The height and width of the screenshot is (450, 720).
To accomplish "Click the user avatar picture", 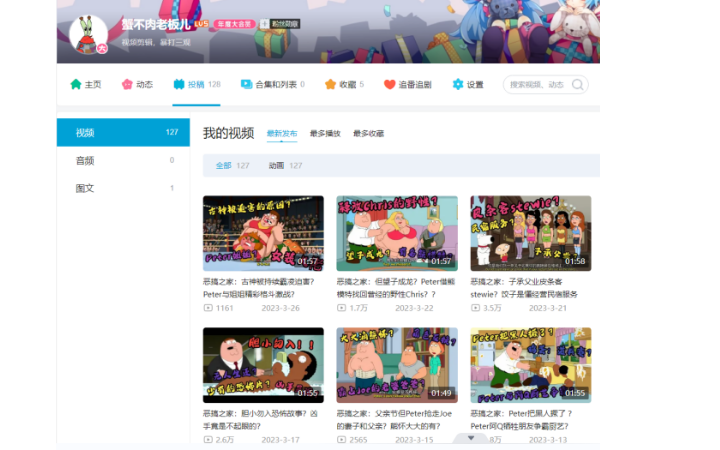I will 88,34.
